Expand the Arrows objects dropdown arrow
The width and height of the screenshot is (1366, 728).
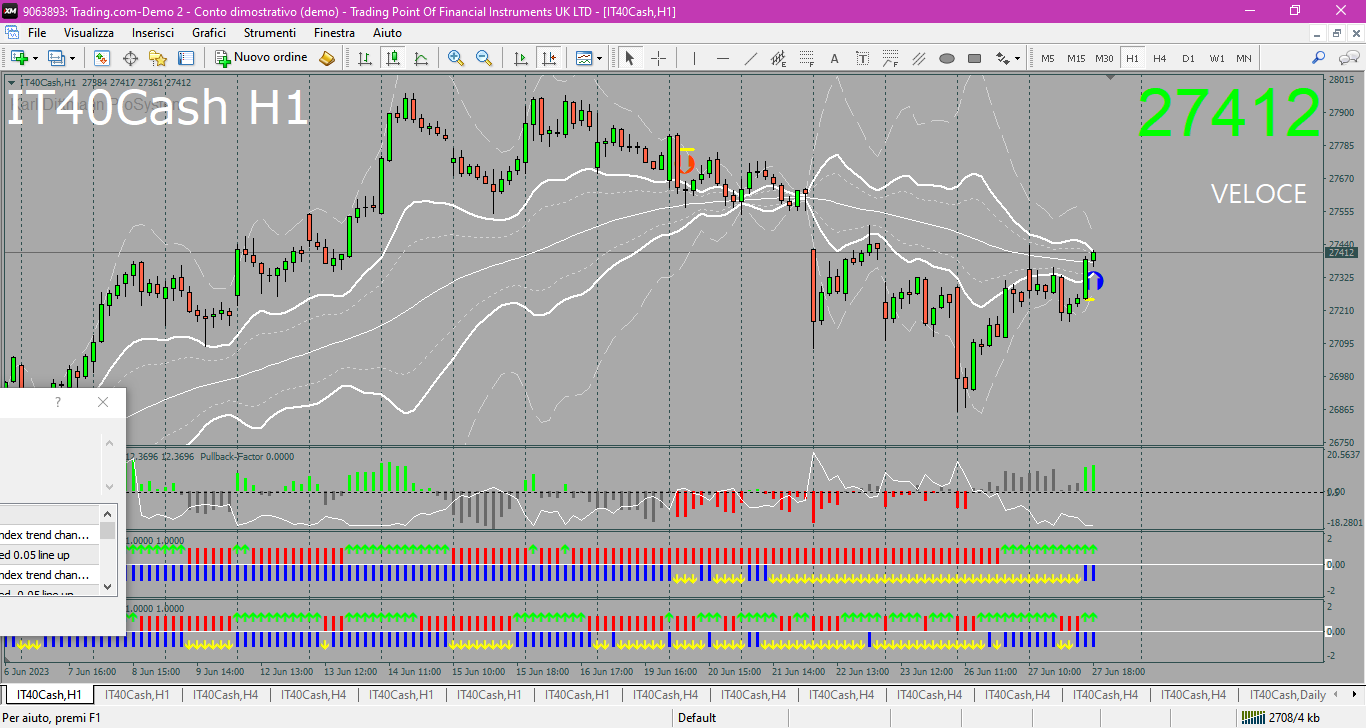(x=1018, y=58)
